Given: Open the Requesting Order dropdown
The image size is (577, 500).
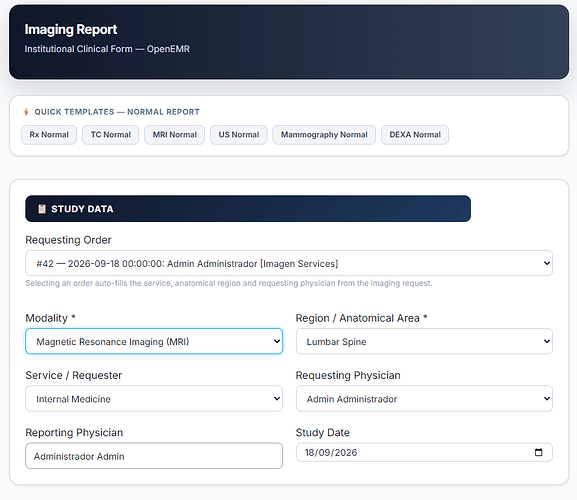Looking at the screenshot, I should (x=289, y=263).
